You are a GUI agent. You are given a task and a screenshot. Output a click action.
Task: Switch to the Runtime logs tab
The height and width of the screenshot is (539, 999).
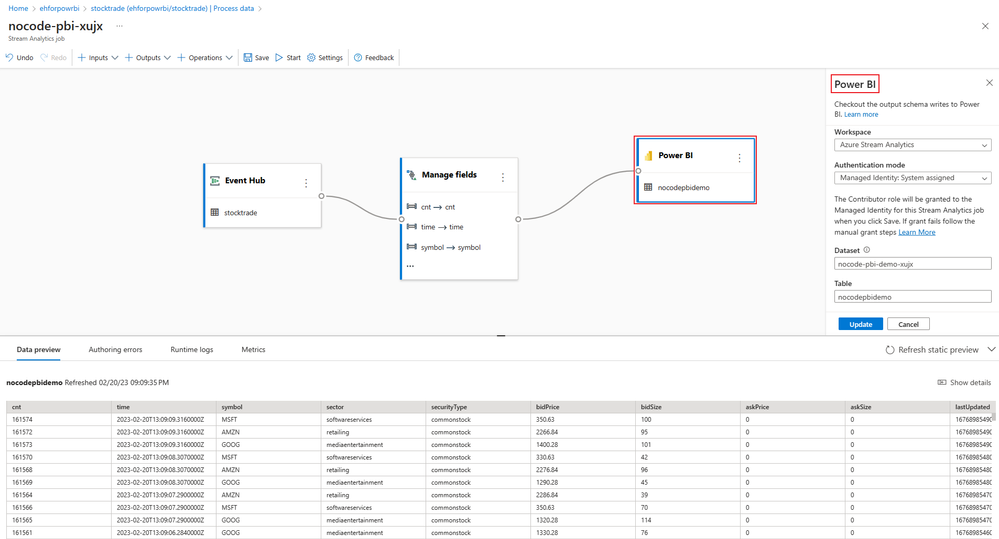pyautogui.click(x=192, y=350)
